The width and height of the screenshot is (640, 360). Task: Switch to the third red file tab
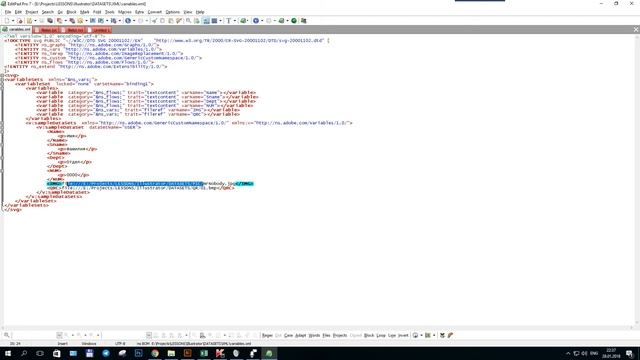[73, 30]
